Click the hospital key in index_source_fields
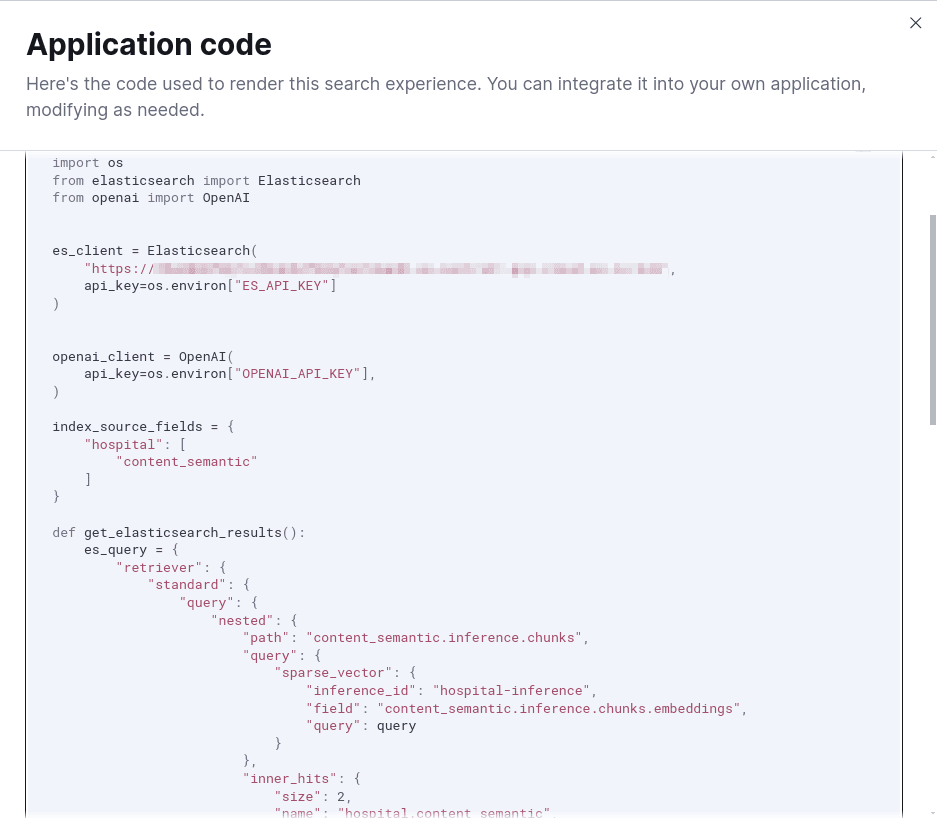 point(123,443)
